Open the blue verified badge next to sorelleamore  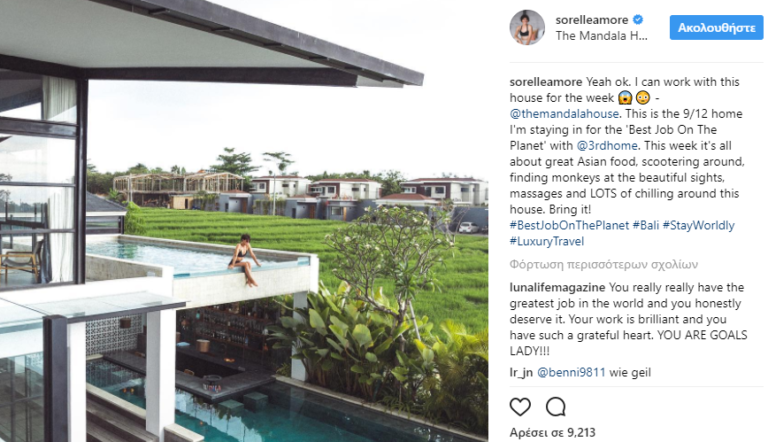tap(638, 20)
